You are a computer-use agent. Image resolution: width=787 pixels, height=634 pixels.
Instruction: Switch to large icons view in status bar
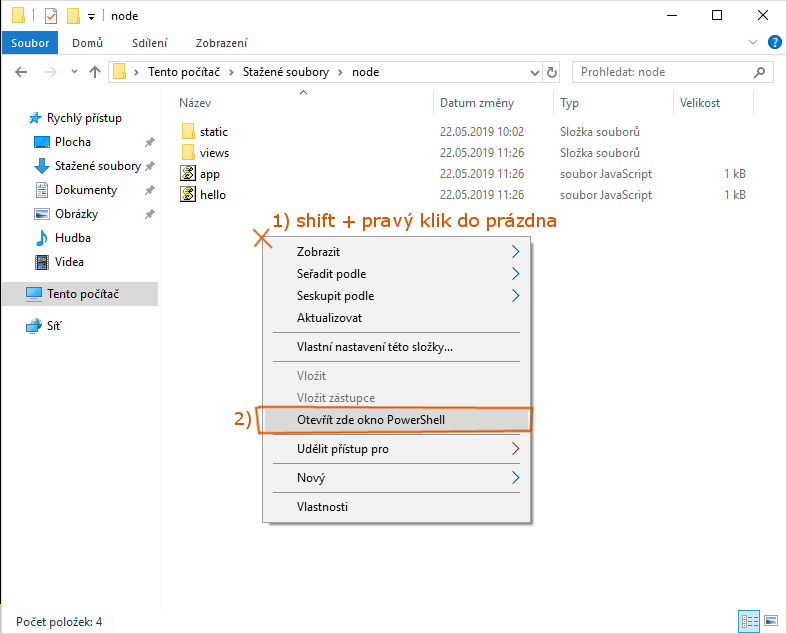[771, 621]
